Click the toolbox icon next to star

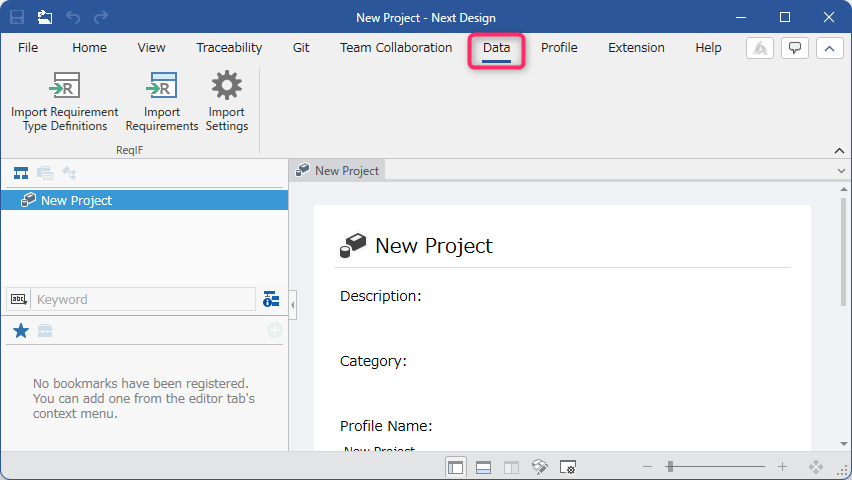45,331
